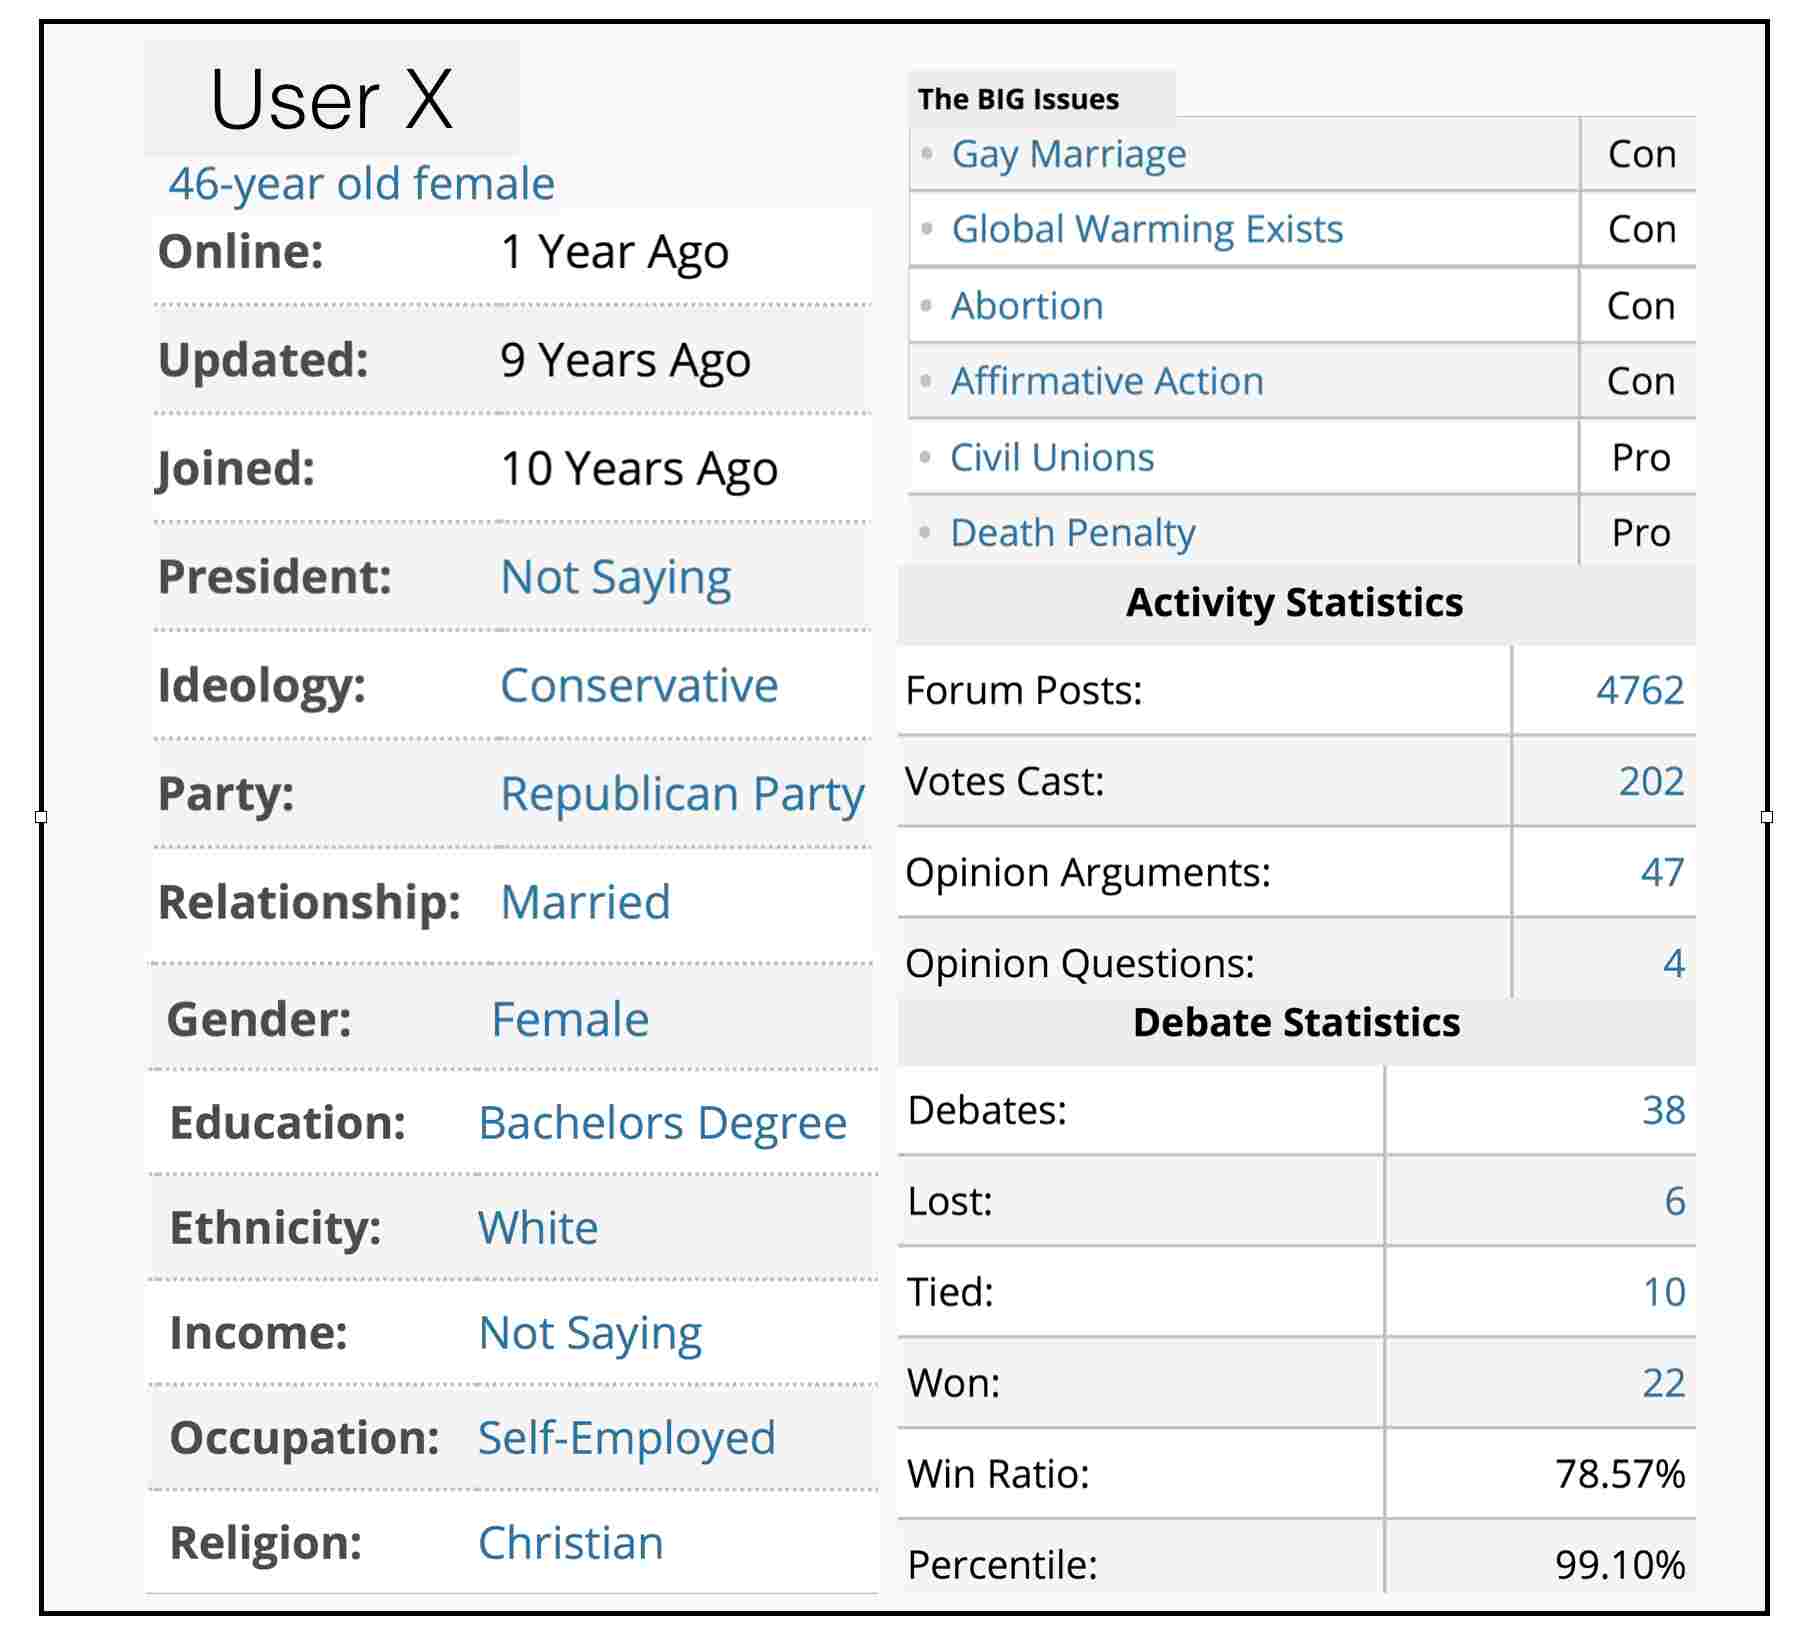Open the Conservative ideology link
Screen dimensions: 1798x1634
click(x=639, y=686)
